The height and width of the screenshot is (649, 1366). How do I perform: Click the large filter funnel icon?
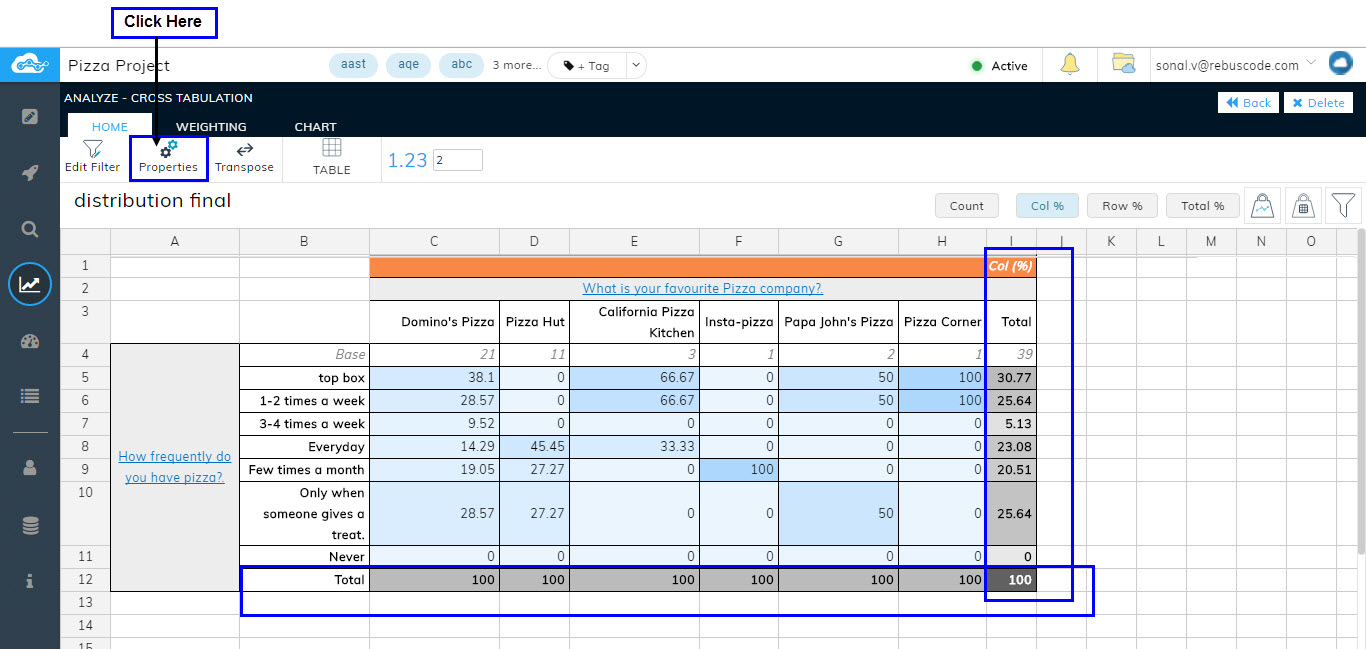(1343, 206)
